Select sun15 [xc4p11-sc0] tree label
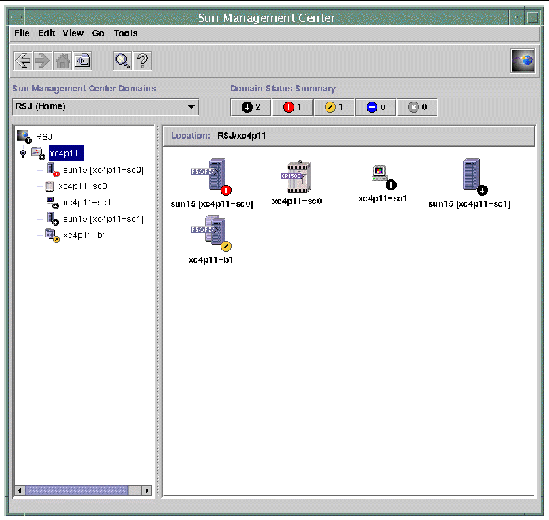The height and width of the screenshot is (520, 549). [103, 170]
